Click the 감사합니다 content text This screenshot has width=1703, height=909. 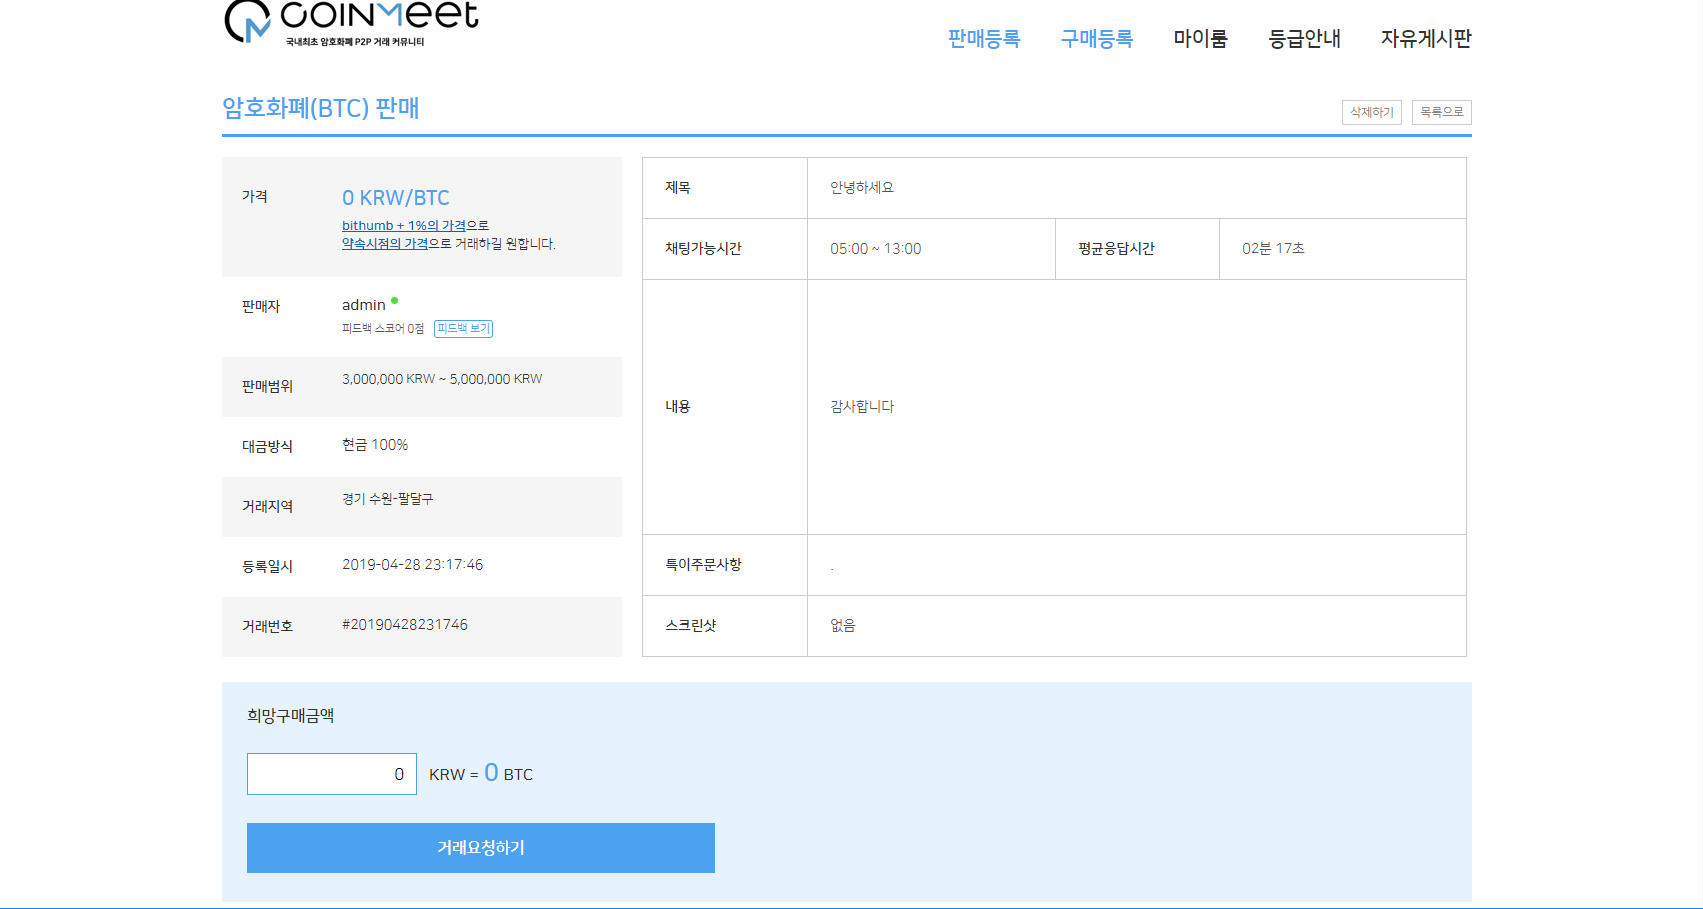point(861,407)
